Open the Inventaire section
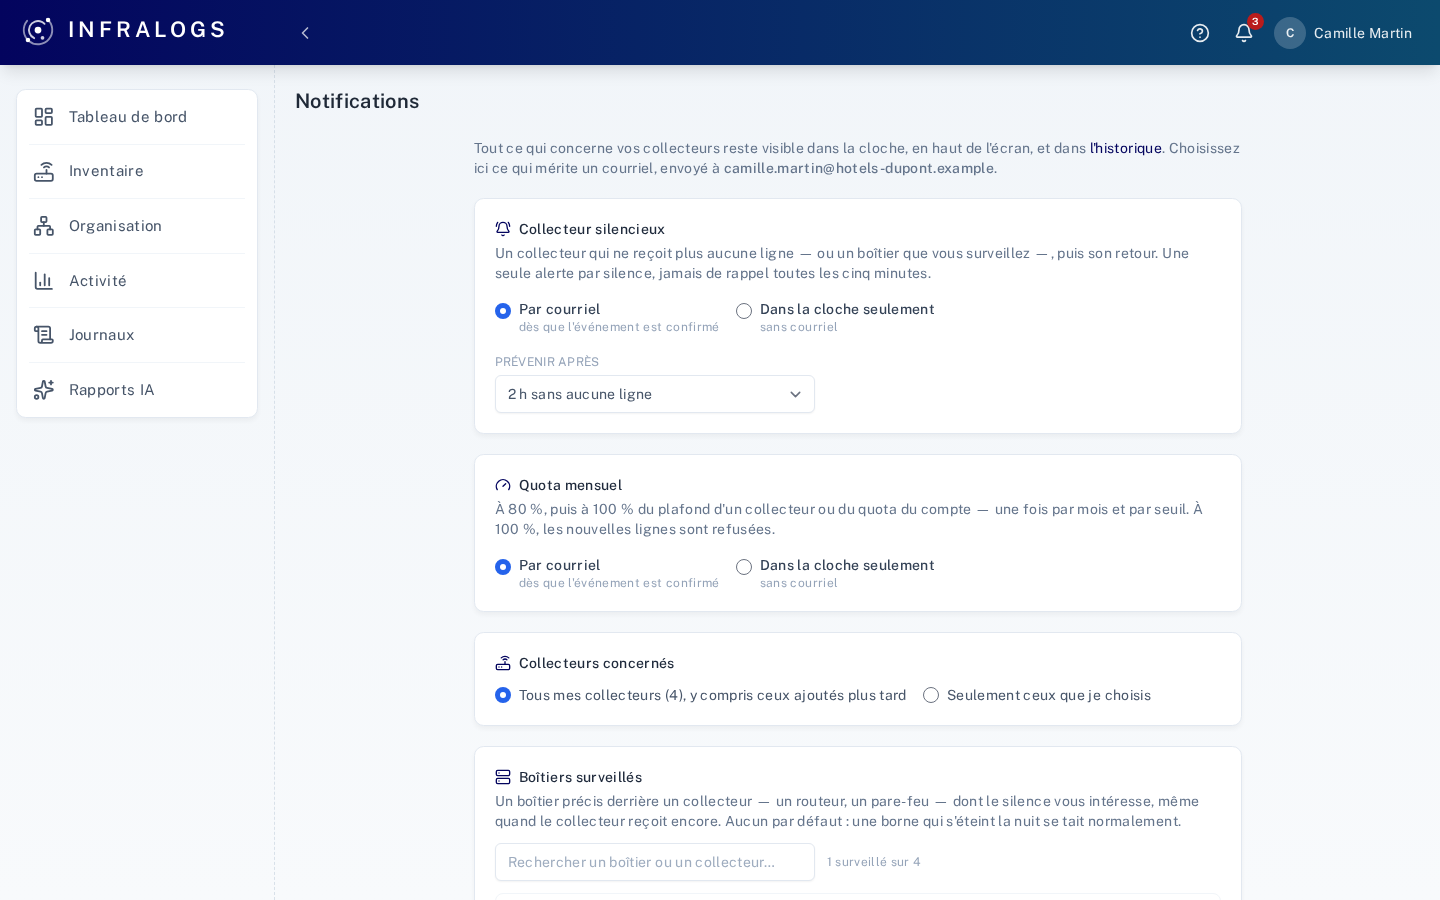The image size is (1440, 900). click(137, 172)
